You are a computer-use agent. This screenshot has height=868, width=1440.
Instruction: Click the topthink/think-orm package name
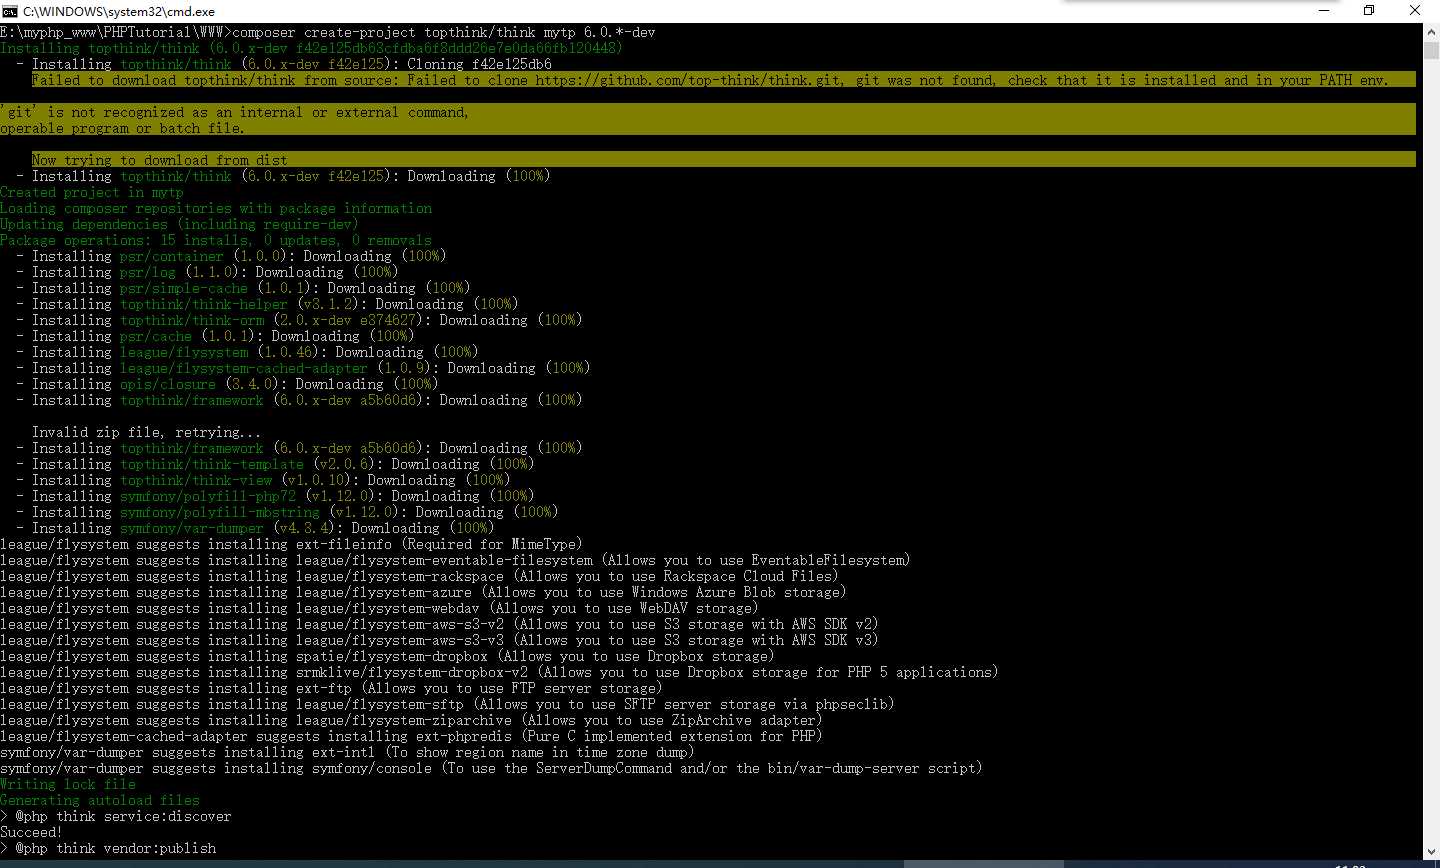coord(192,320)
